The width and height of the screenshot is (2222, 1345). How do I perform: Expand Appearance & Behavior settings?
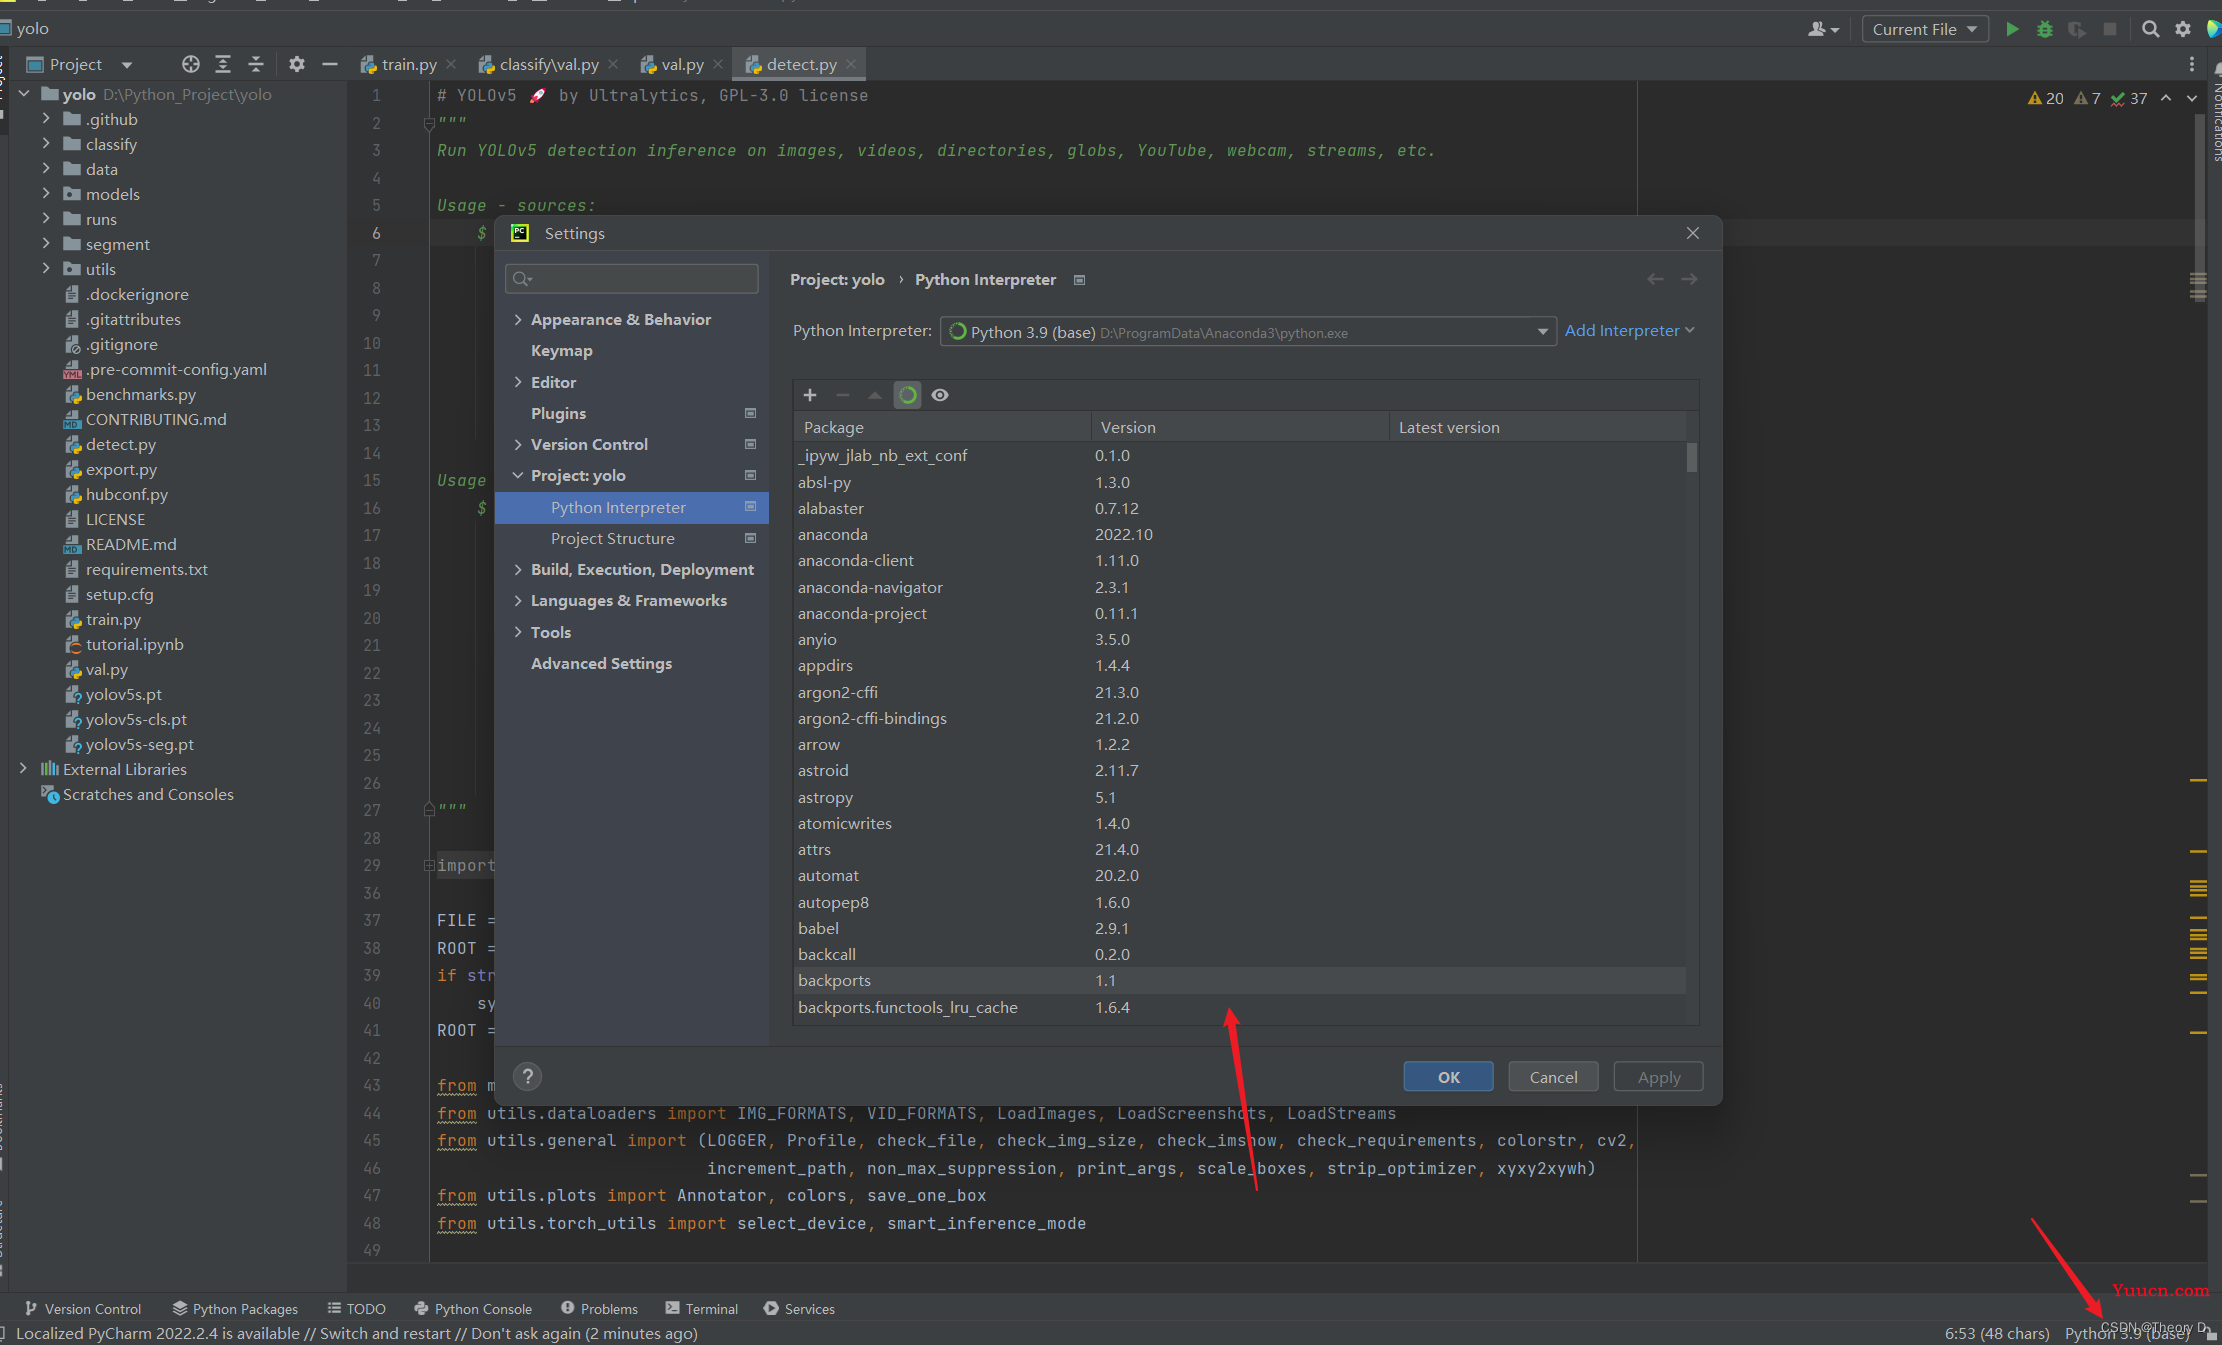coord(518,319)
